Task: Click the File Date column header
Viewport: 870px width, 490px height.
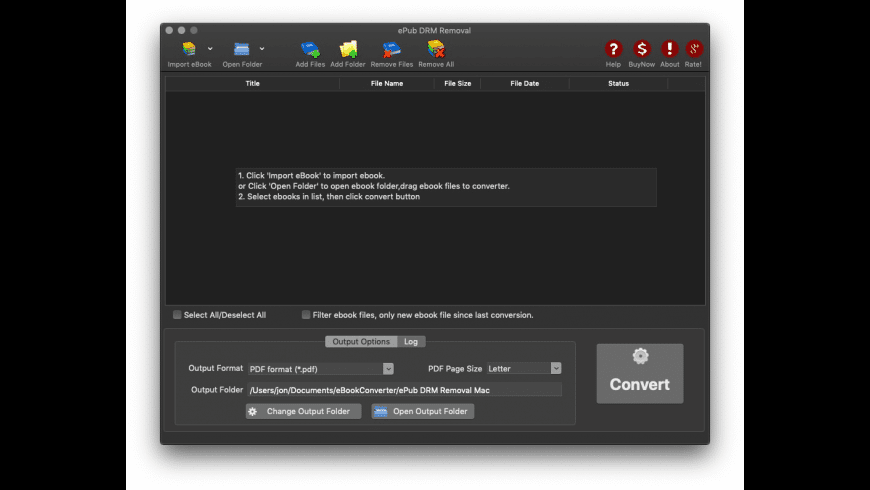Action: coord(524,83)
